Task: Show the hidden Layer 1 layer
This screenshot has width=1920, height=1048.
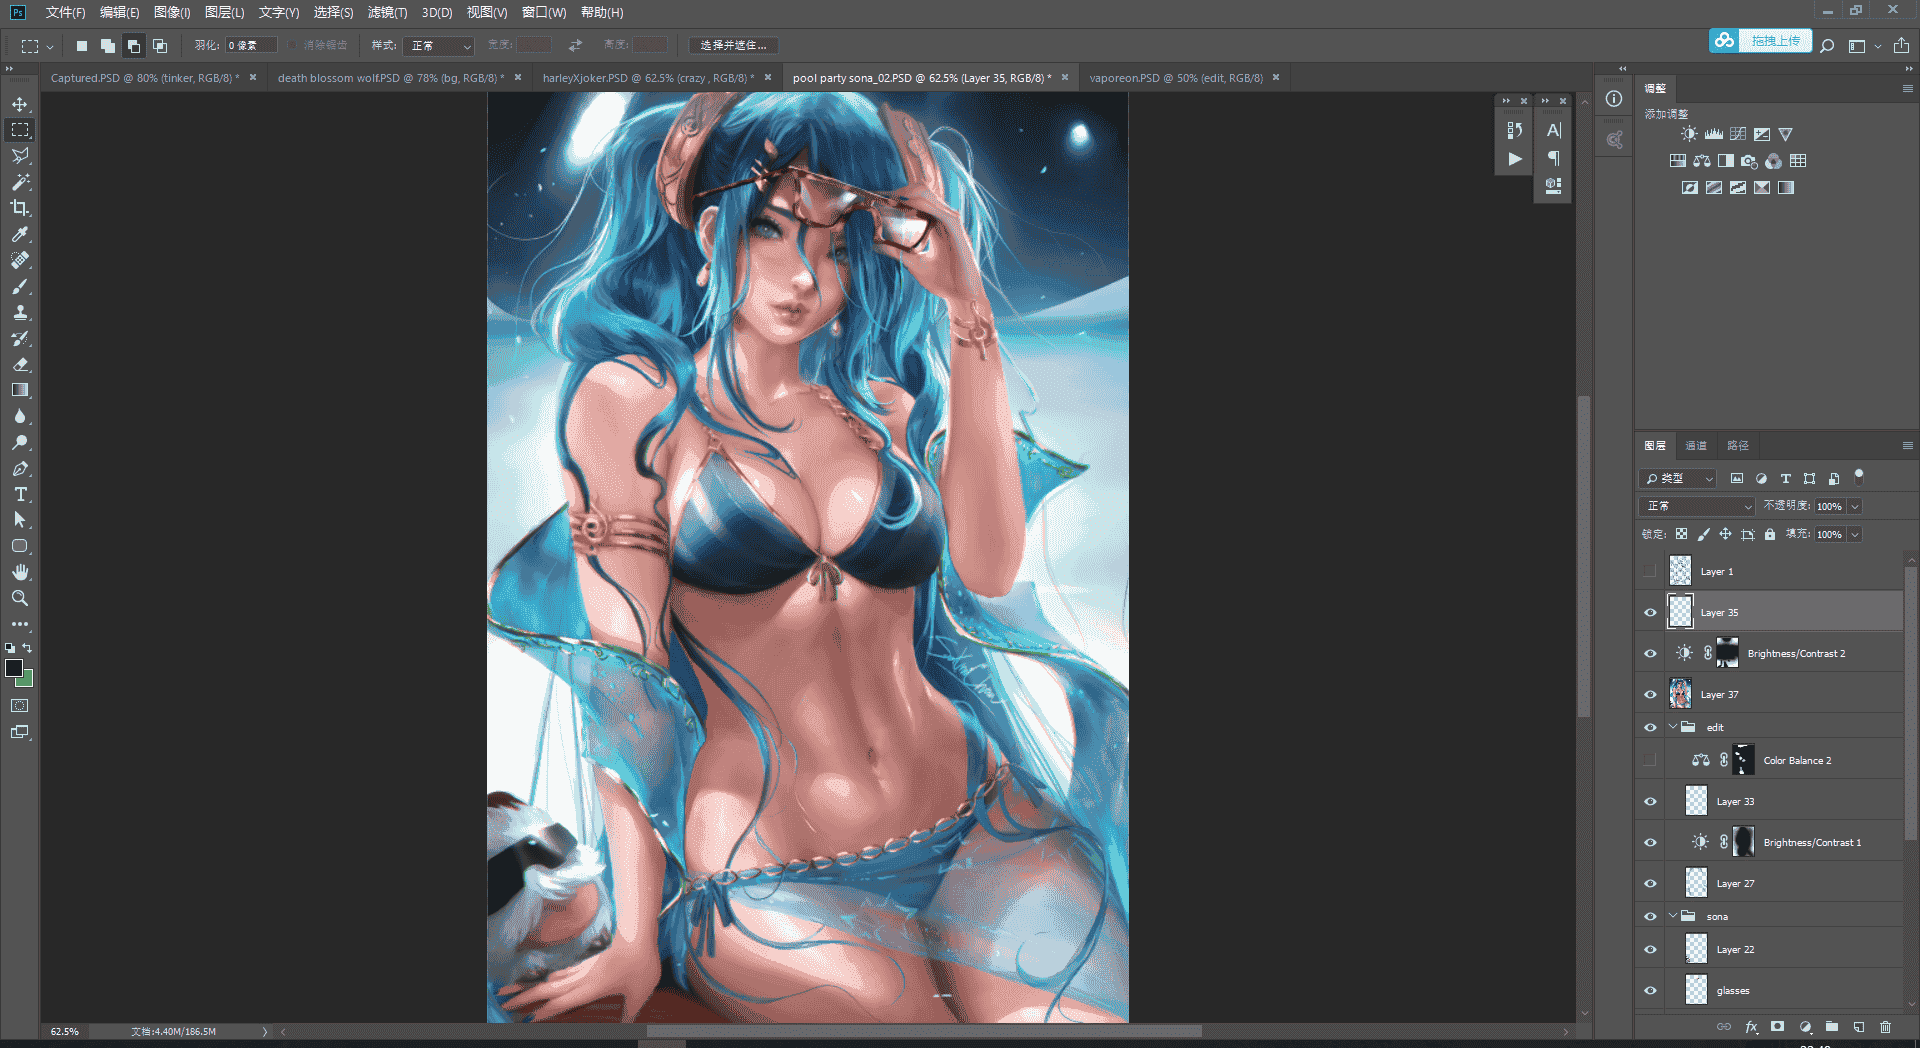Action: (x=1650, y=571)
